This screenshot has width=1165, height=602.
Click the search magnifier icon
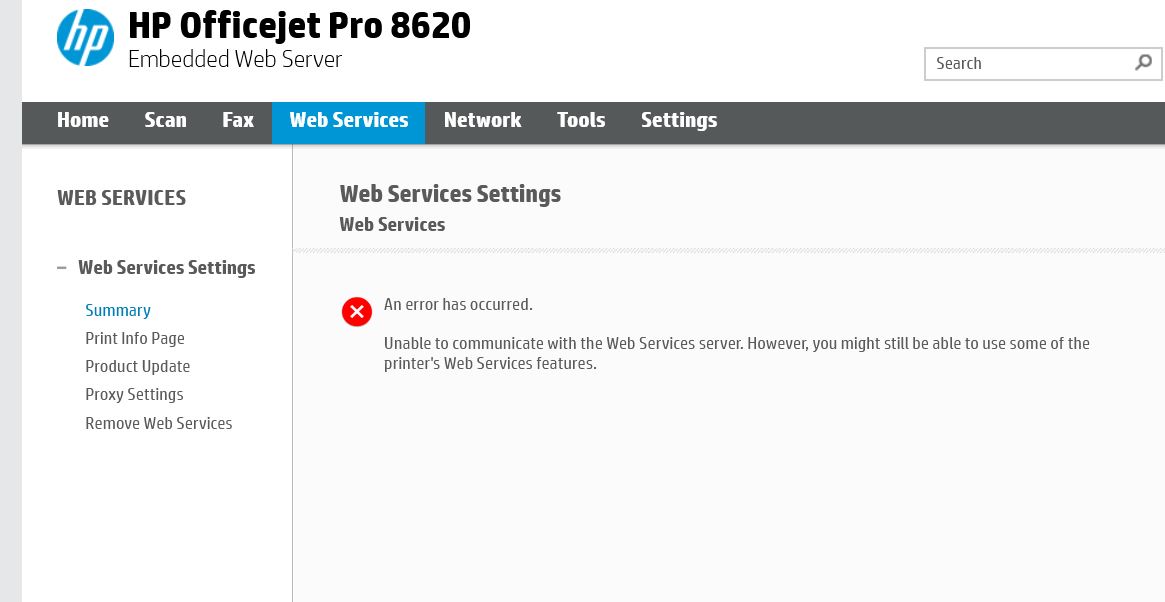1143,63
